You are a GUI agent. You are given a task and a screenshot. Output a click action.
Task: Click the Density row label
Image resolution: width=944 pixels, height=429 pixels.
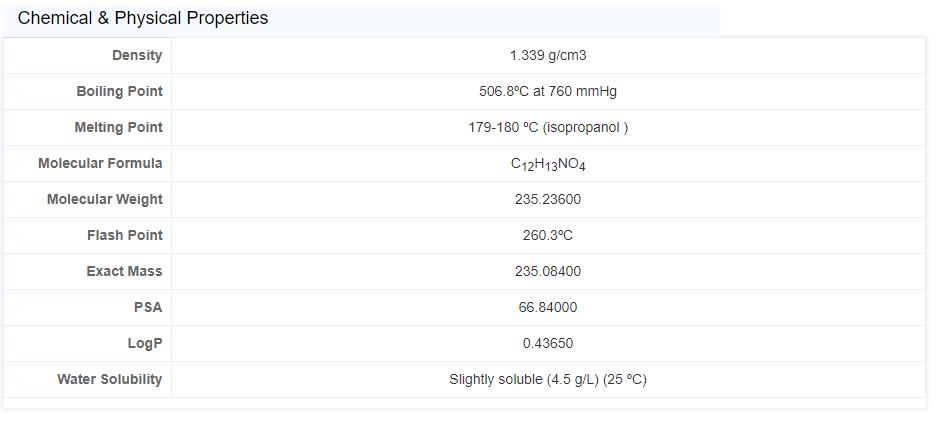tap(137, 55)
